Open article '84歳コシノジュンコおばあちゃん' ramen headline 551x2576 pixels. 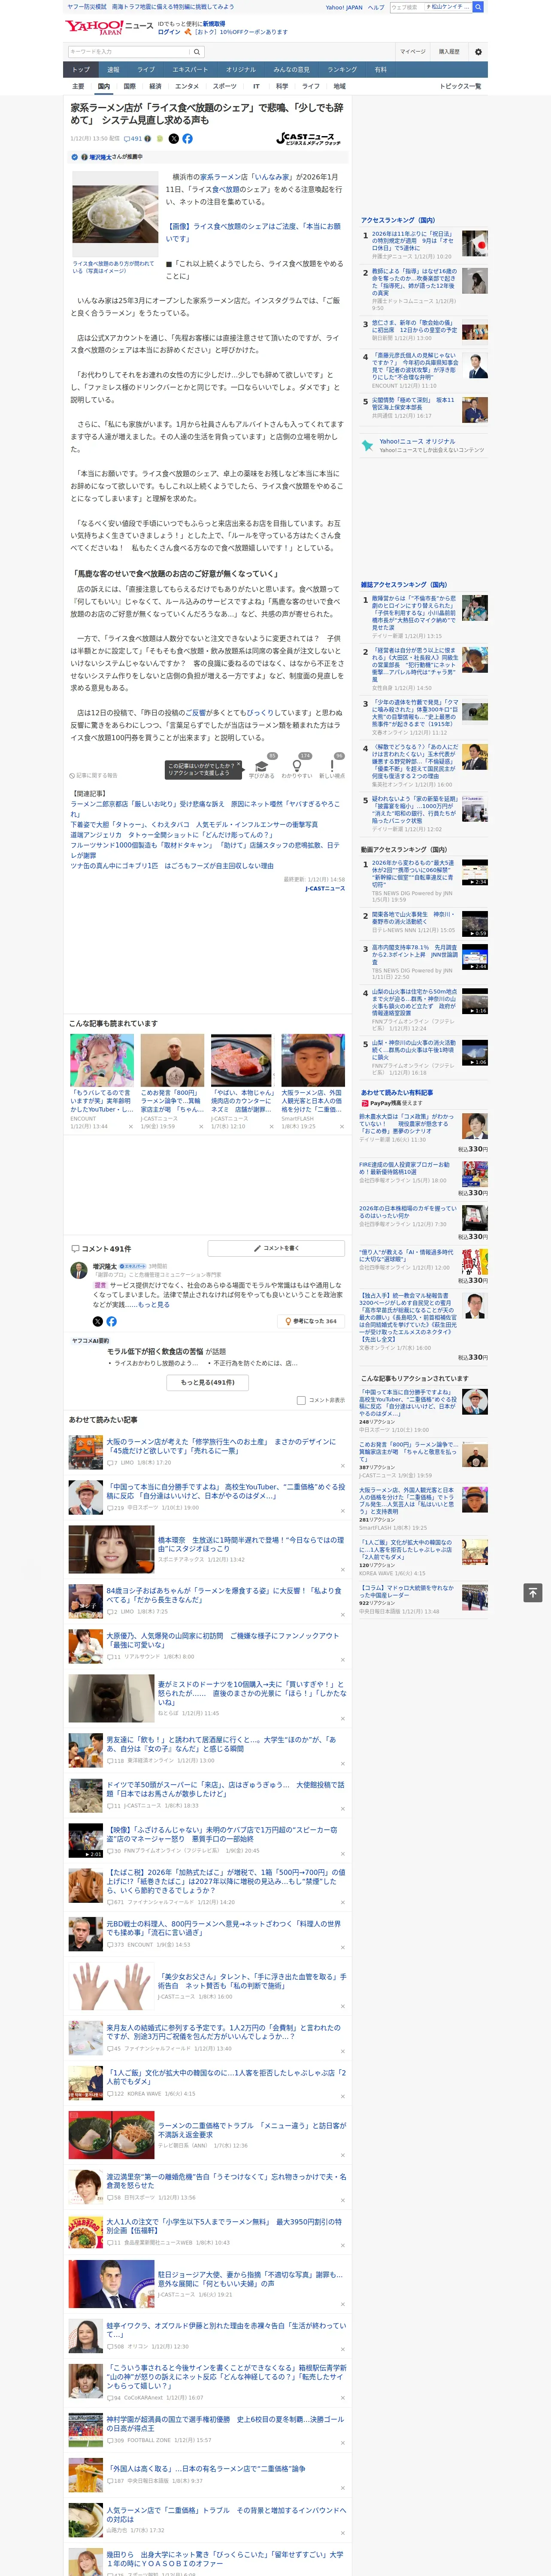(224, 1595)
